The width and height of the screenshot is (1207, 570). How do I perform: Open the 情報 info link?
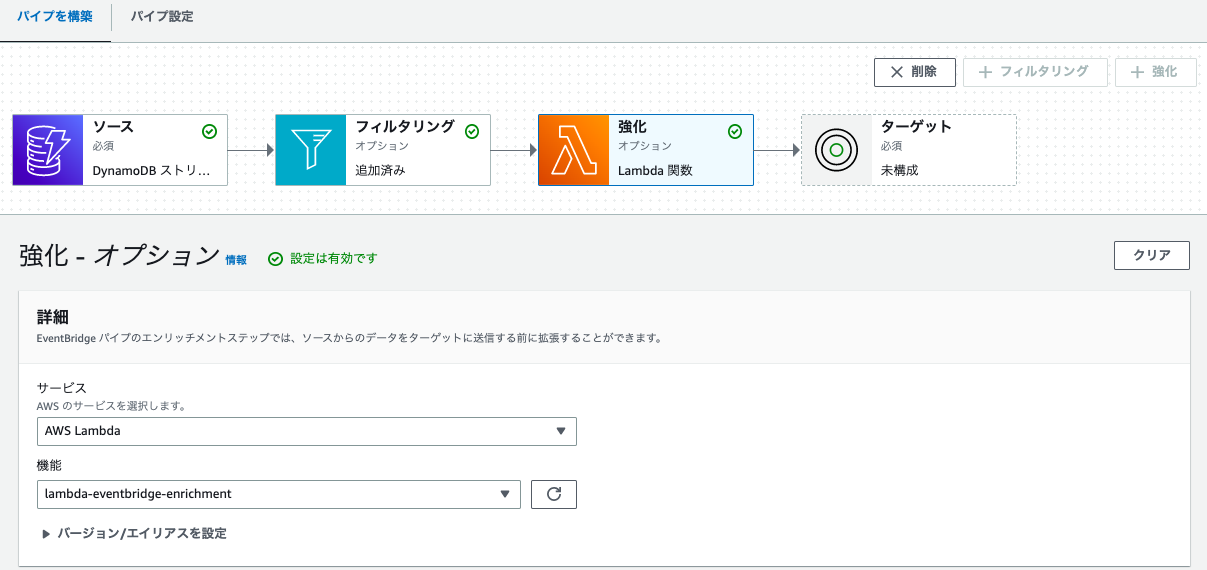click(x=236, y=260)
